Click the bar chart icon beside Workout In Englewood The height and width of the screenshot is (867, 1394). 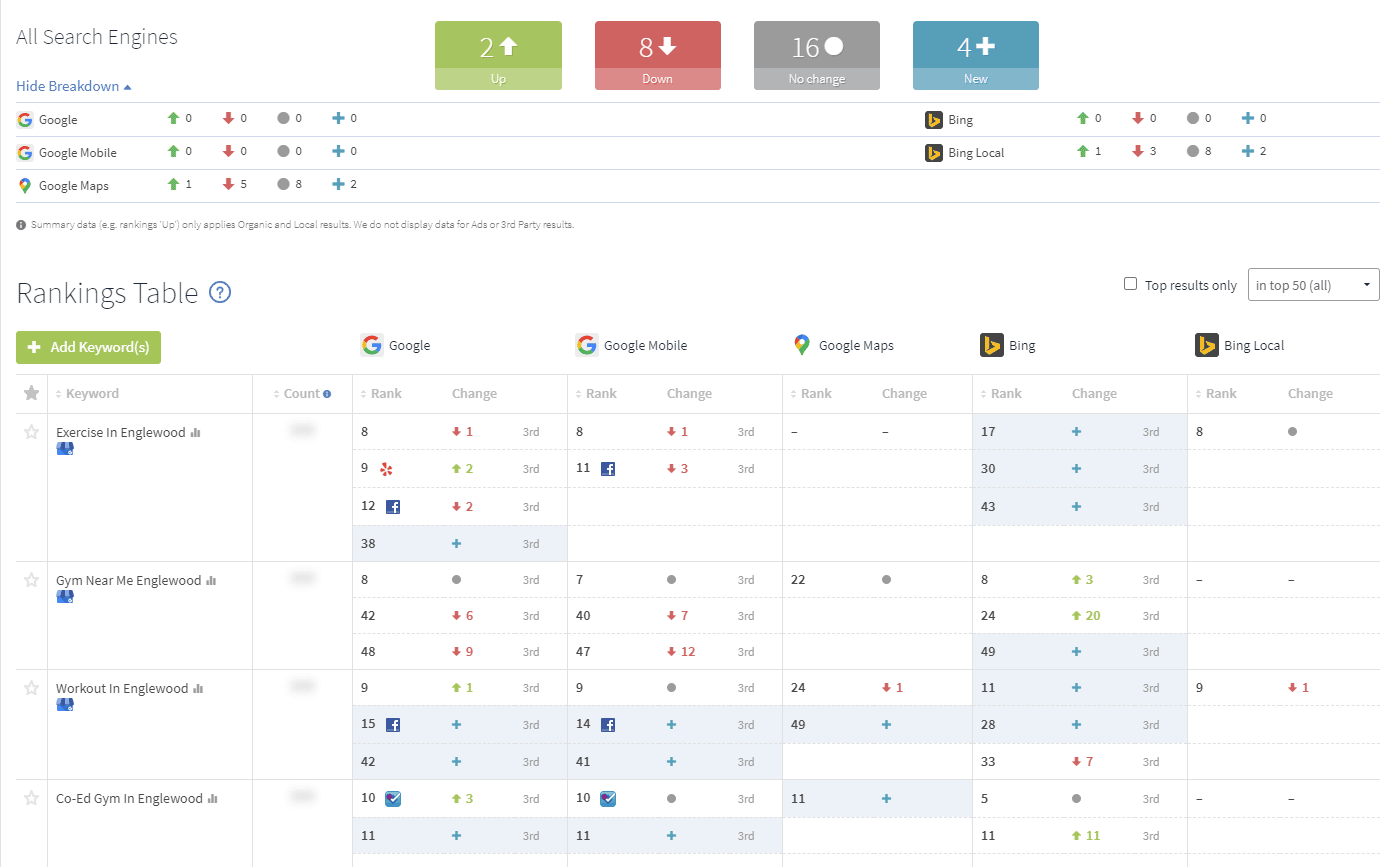pyautogui.click(x=198, y=689)
